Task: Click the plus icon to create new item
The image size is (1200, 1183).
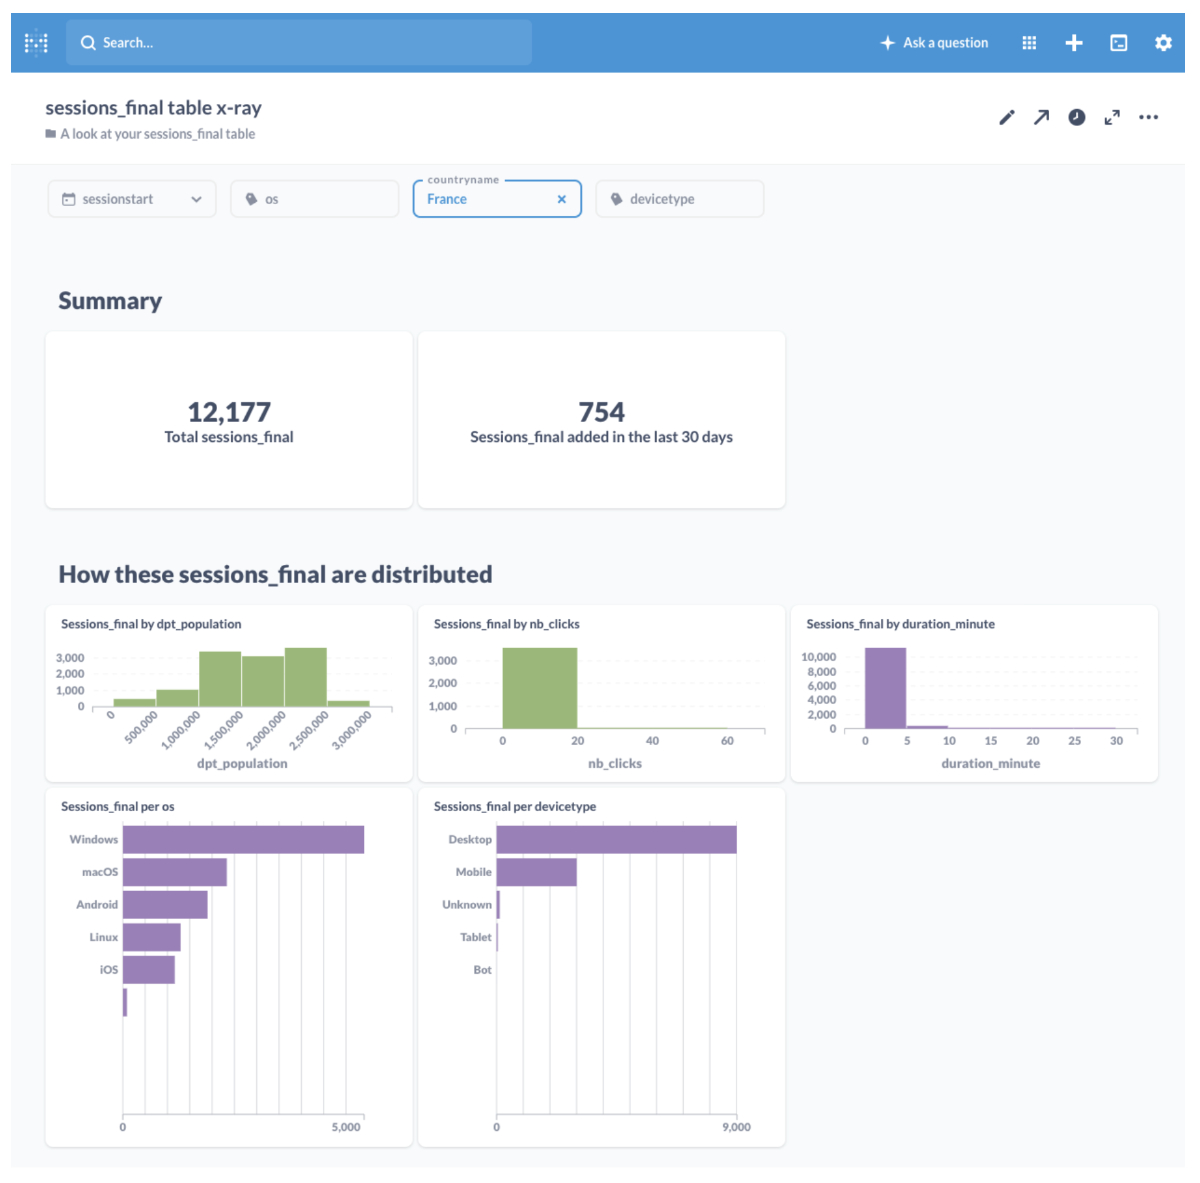Action: [x=1074, y=43]
